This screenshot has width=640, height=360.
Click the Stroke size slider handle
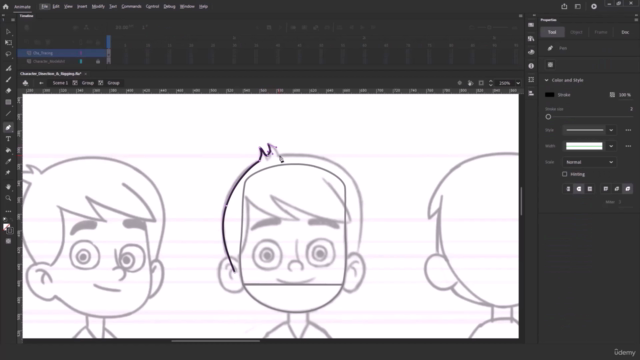tap(548, 117)
